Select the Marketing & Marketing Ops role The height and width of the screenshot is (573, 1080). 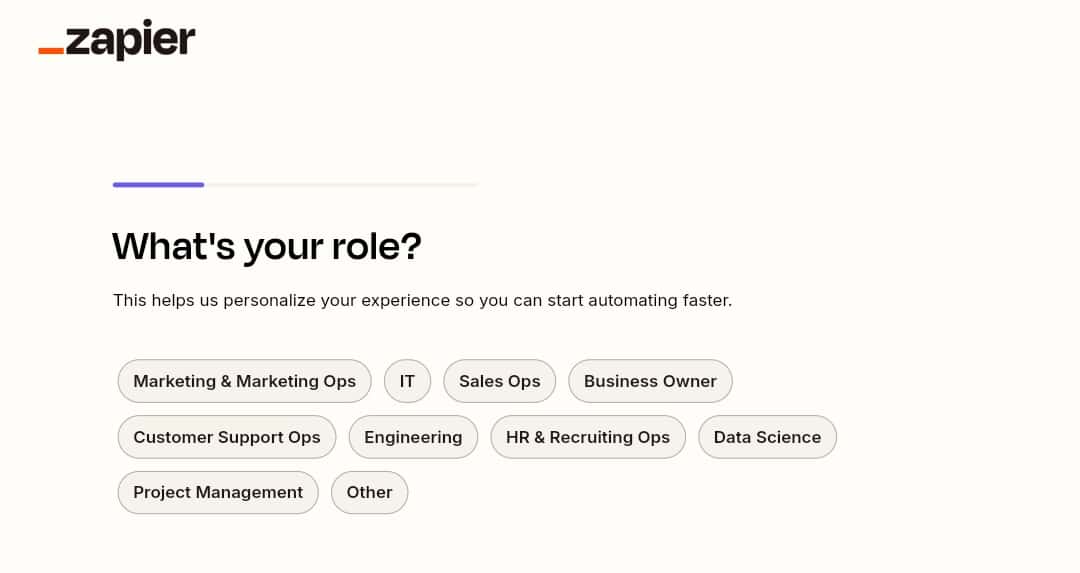245,381
